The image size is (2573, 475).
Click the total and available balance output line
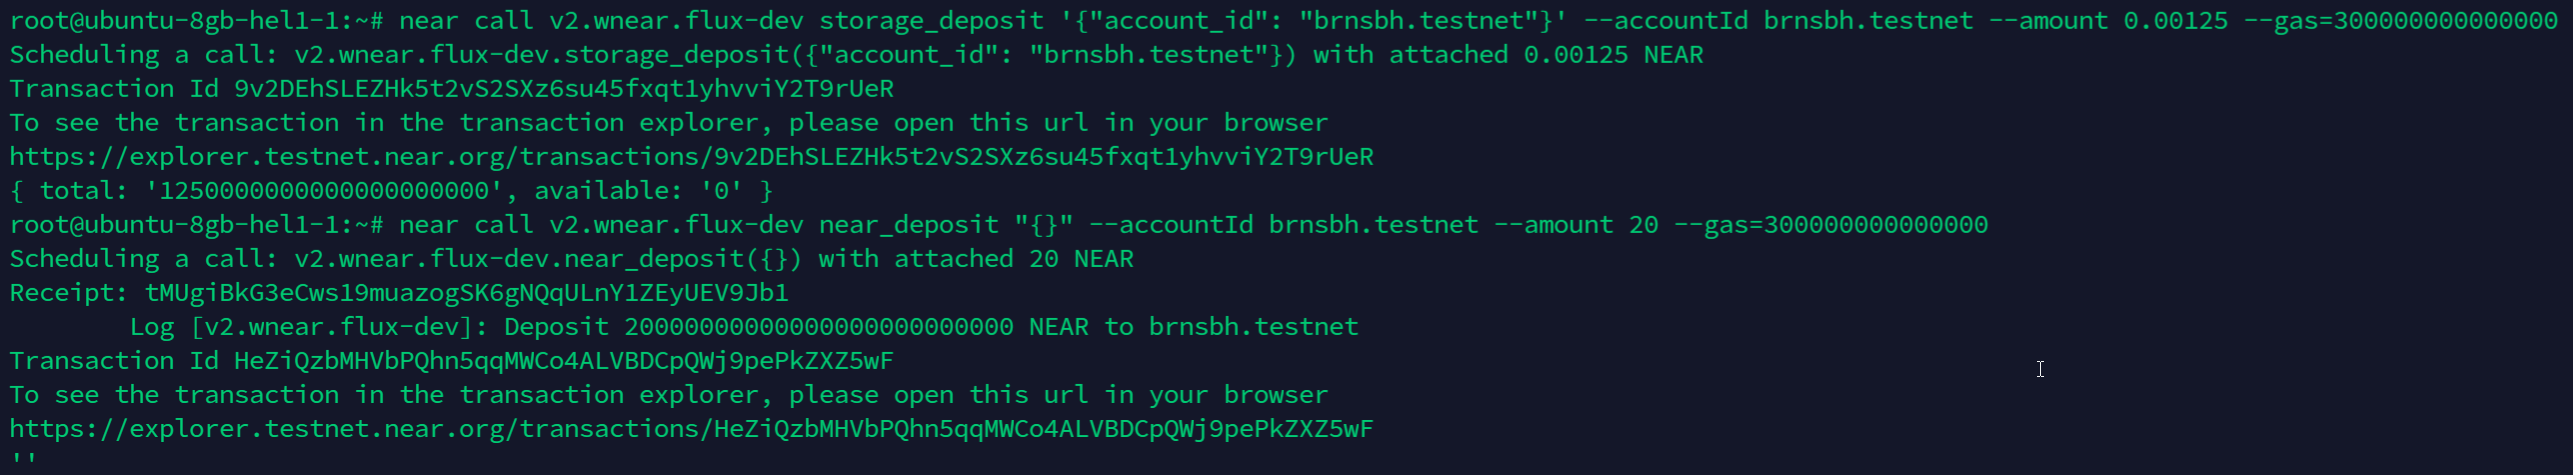pyautogui.click(x=391, y=191)
